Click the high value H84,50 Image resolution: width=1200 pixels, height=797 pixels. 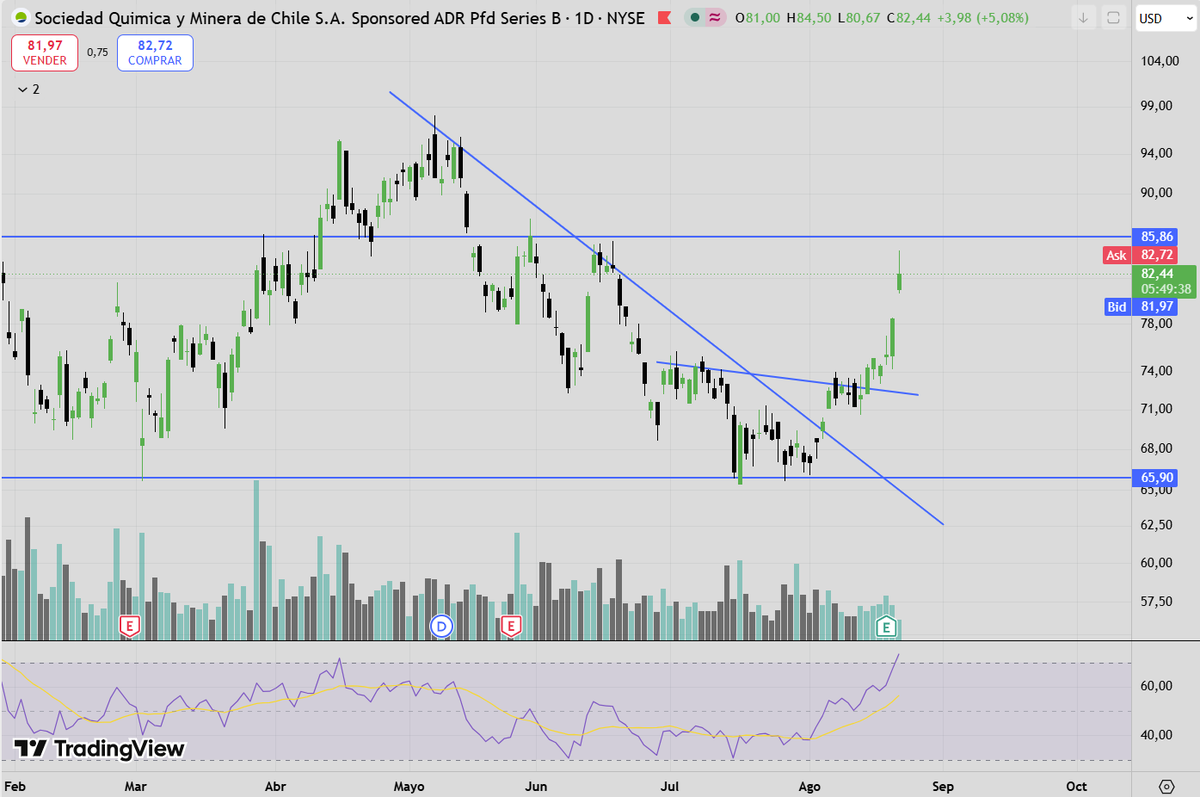coord(810,18)
